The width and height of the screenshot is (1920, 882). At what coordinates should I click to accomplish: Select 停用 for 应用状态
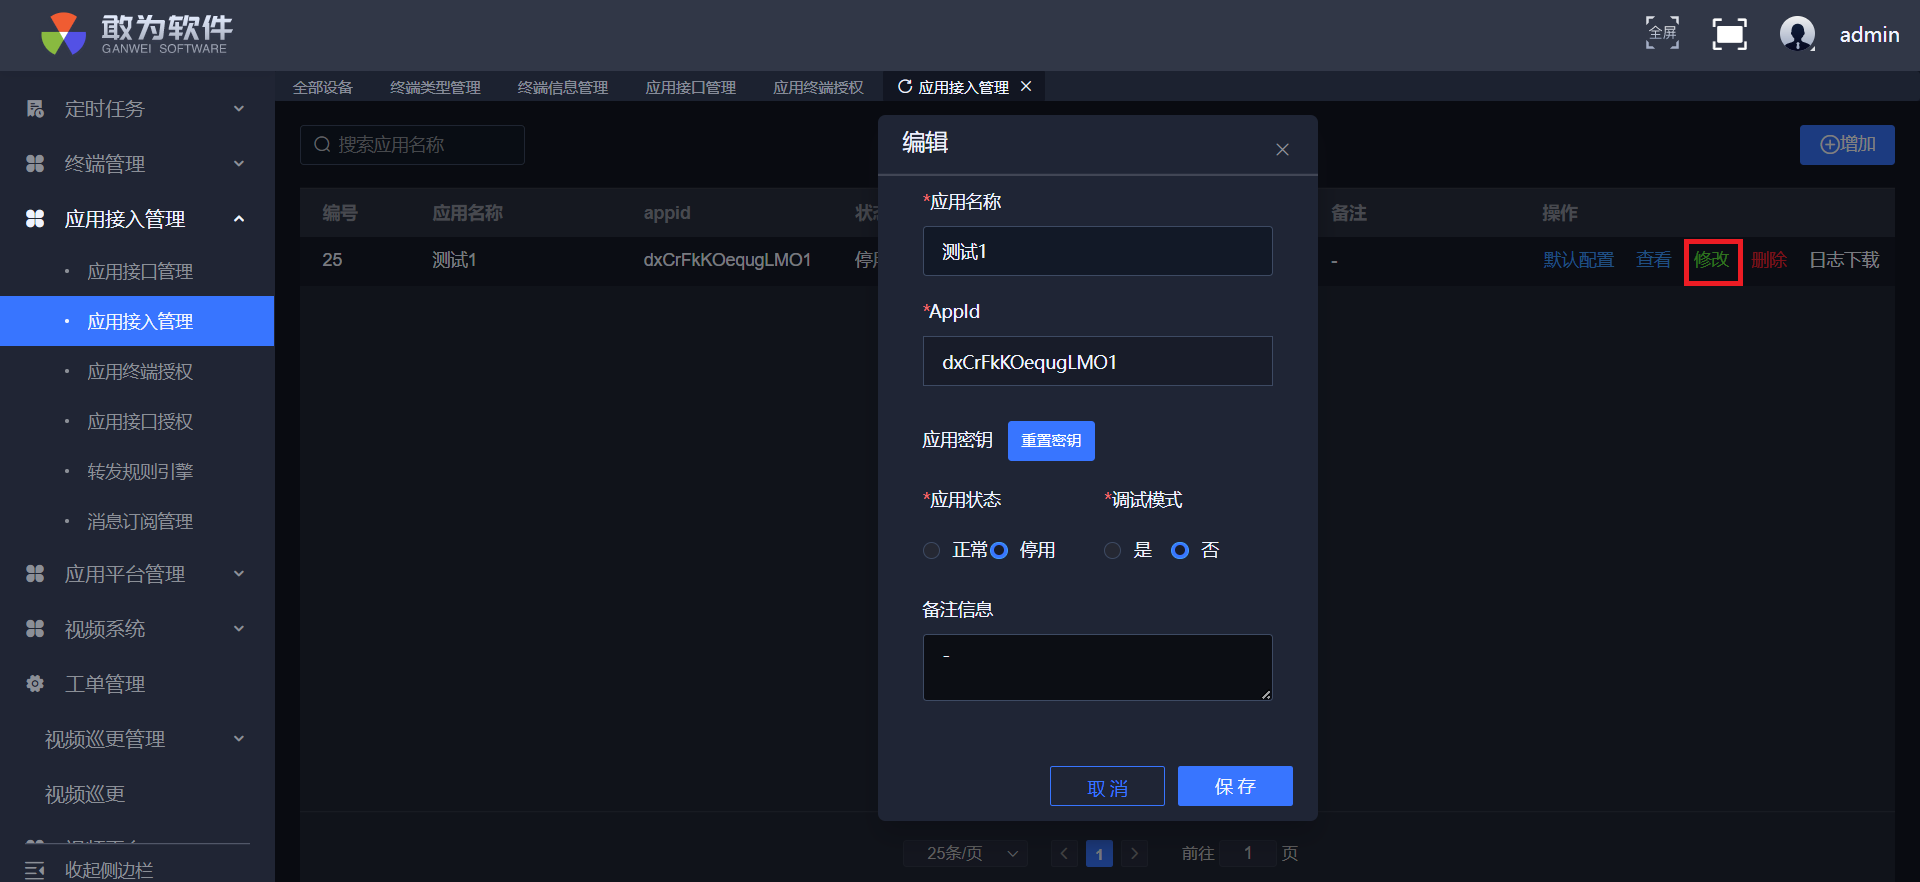pyautogui.click(x=999, y=550)
